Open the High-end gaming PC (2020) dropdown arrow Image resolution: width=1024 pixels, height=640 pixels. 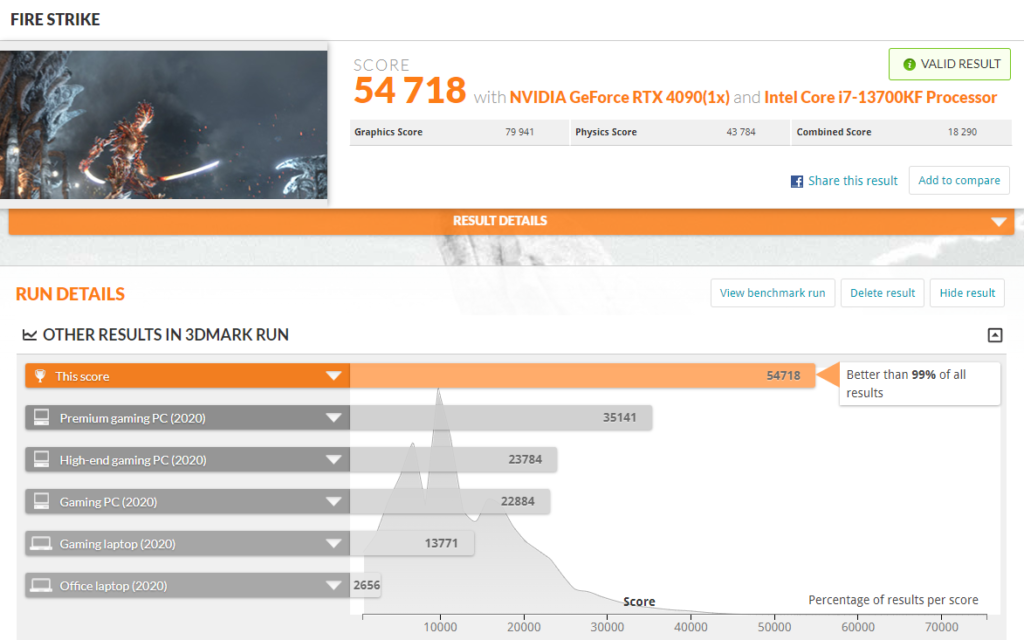tap(334, 459)
